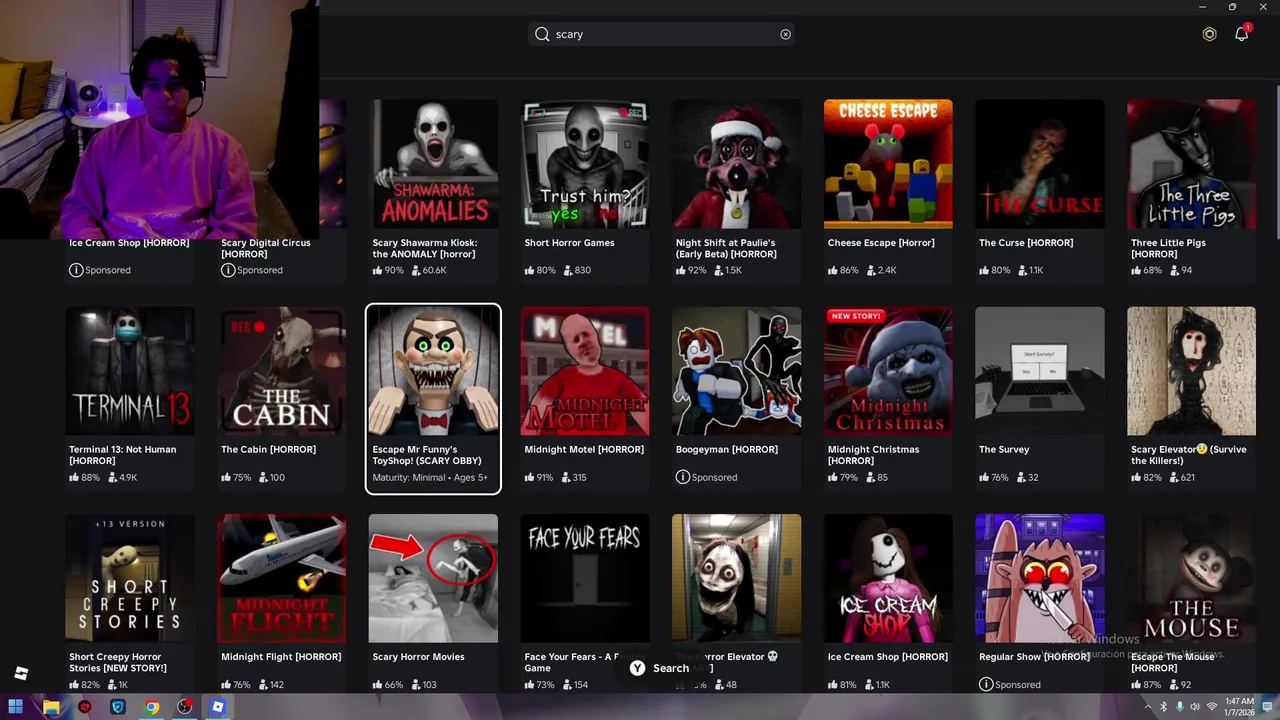Open The Three Little Pigs thumbnail
1280x720 pixels.
tap(1191, 164)
